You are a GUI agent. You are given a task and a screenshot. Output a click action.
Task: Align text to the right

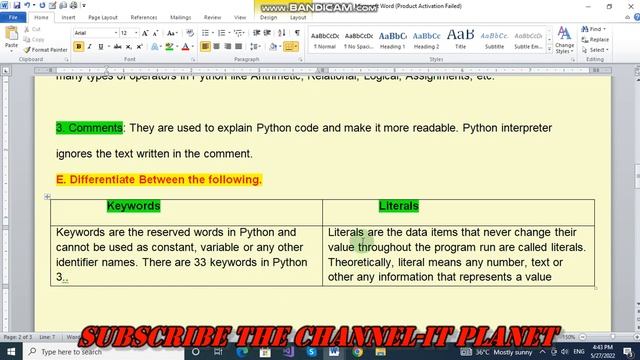pos(227,47)
